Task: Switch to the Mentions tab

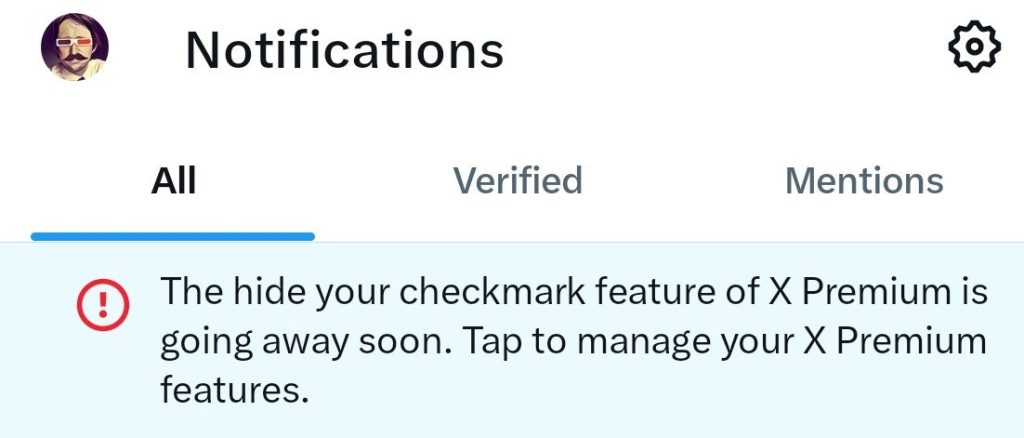Action: coord(864,181)
